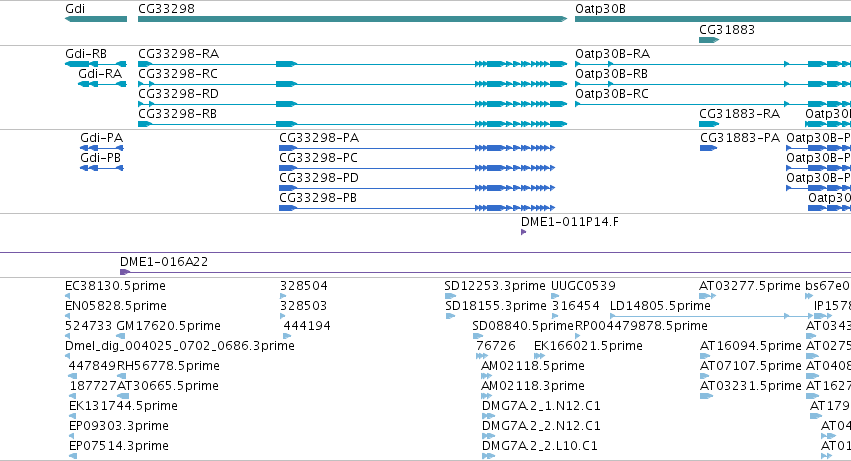
Task: Select the CG33298-RC transcript label
Action: (x=178, y=74)
